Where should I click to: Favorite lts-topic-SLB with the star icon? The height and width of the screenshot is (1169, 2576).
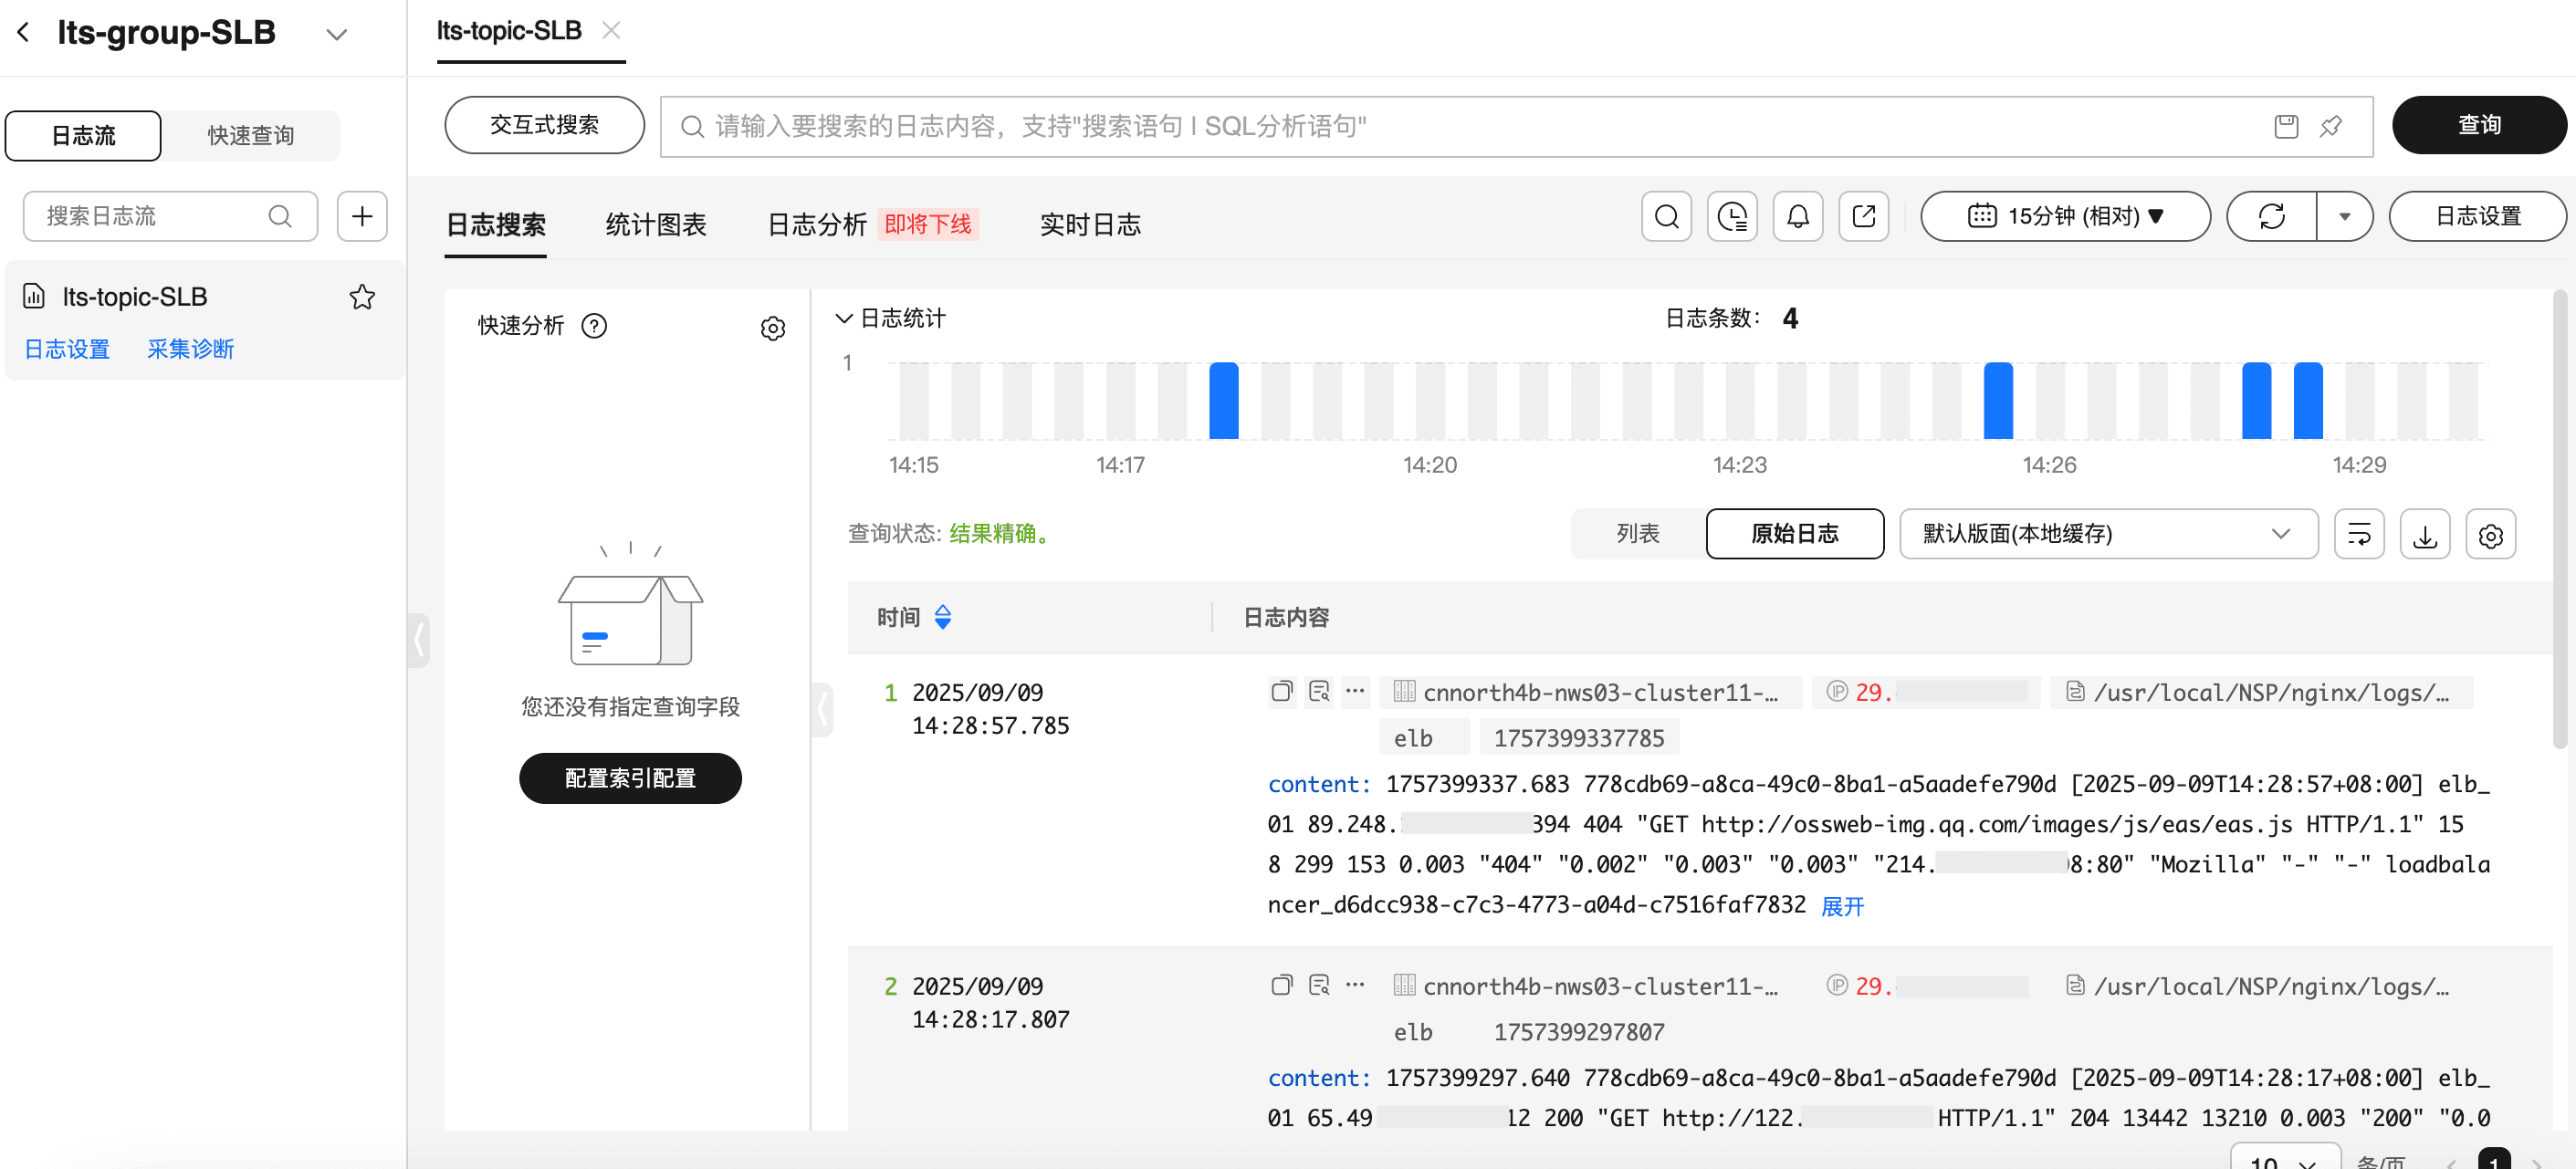362,297
